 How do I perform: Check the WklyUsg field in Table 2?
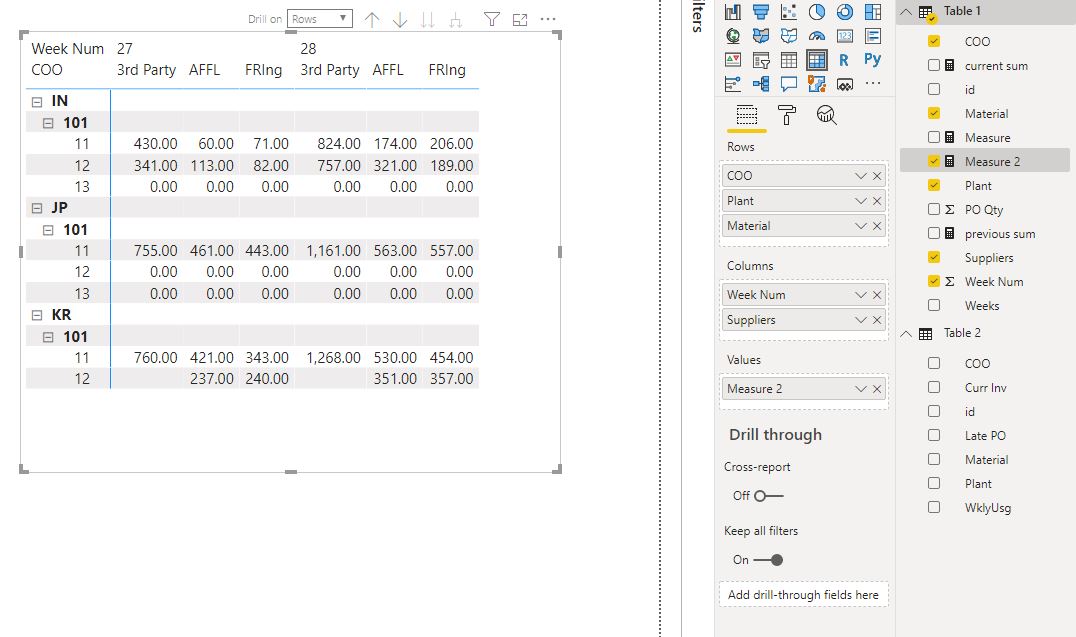point(934,507)
